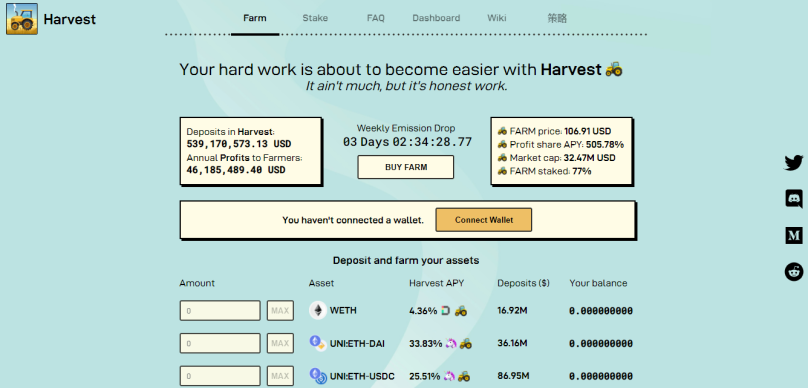Image resolution: width=808 pixels, height=388 pixels.
Task: Focus the UNI:ETH-DAI amount input field
Action: click(220, 343)
